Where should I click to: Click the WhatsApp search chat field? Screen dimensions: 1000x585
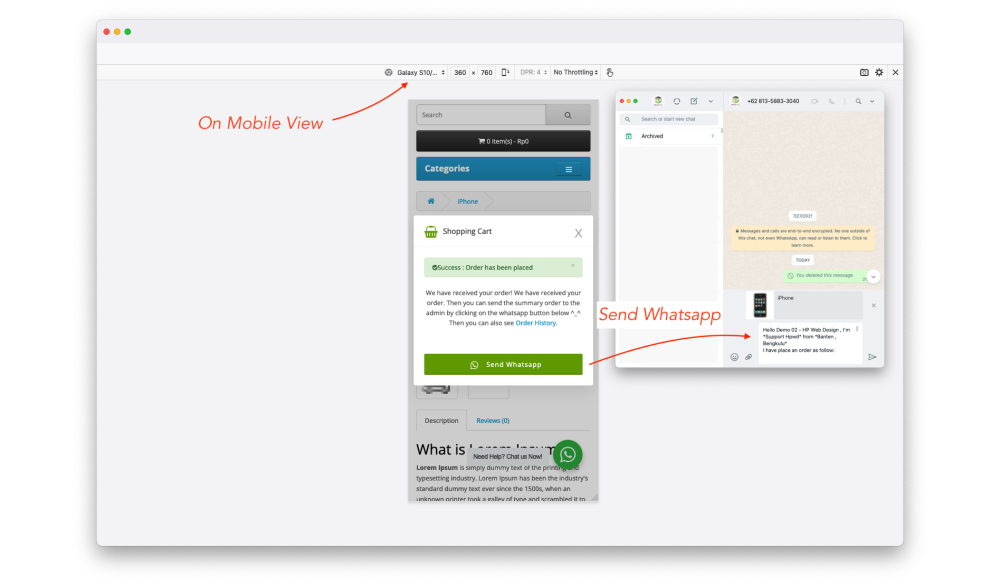670,119
